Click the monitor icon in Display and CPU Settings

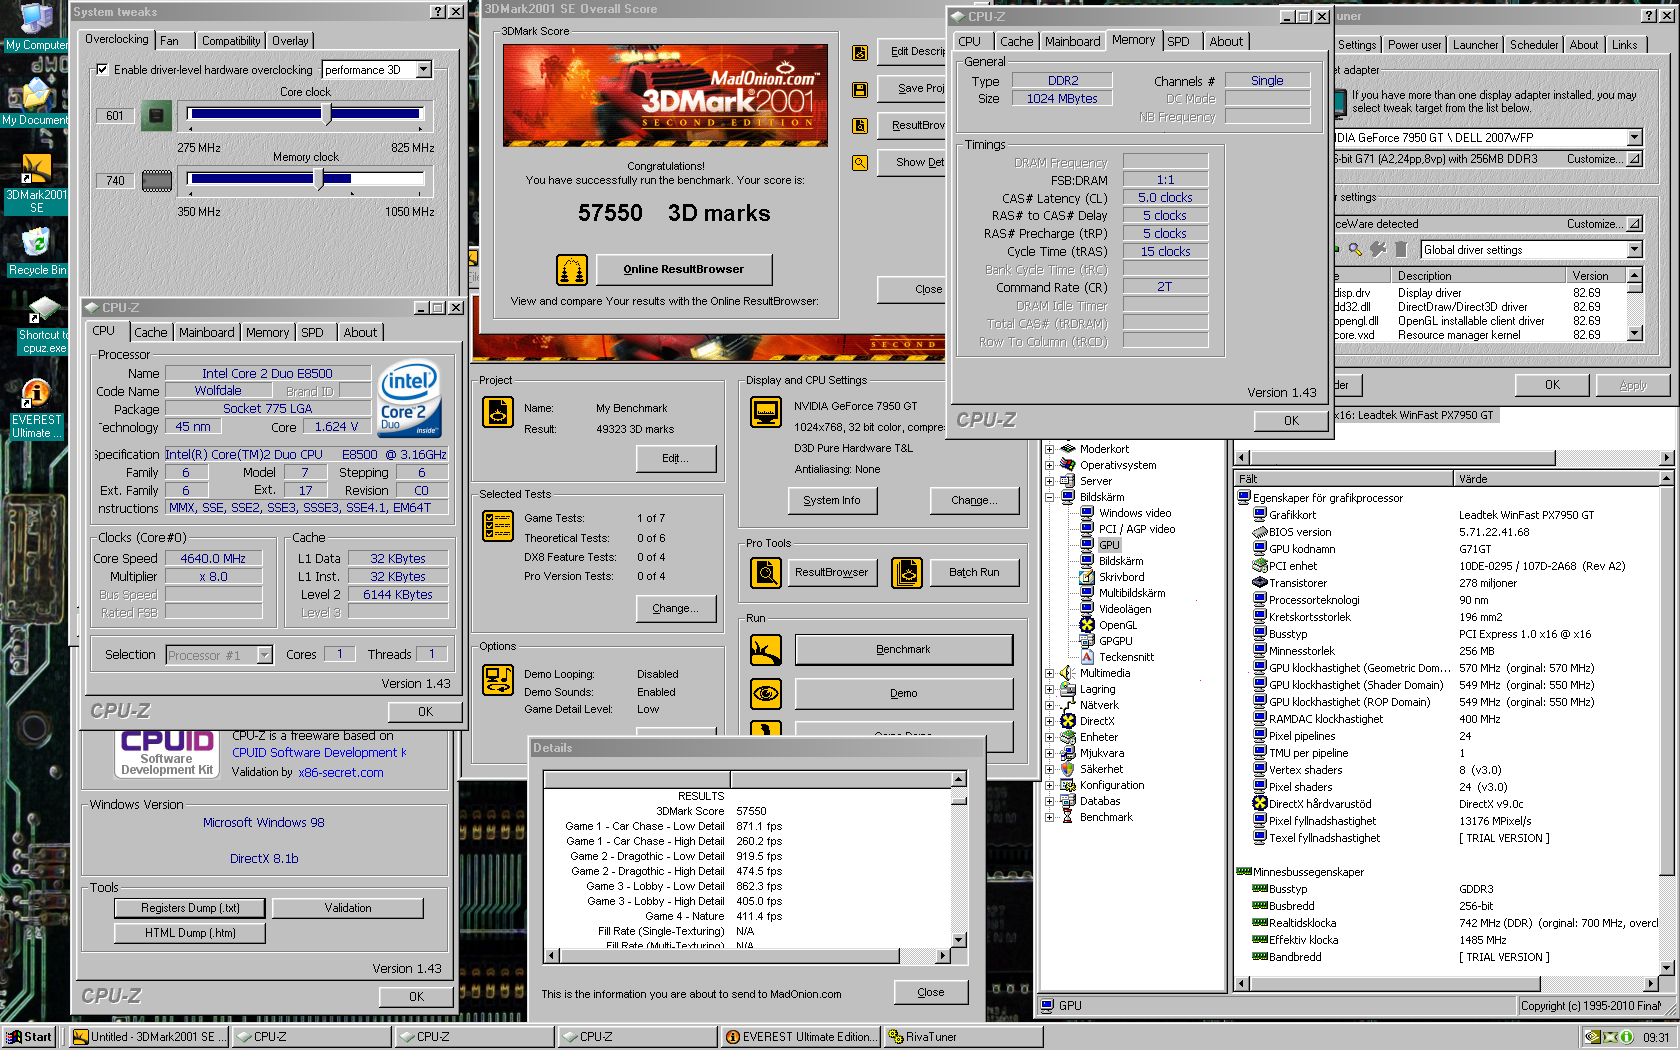tap(766, 411)
